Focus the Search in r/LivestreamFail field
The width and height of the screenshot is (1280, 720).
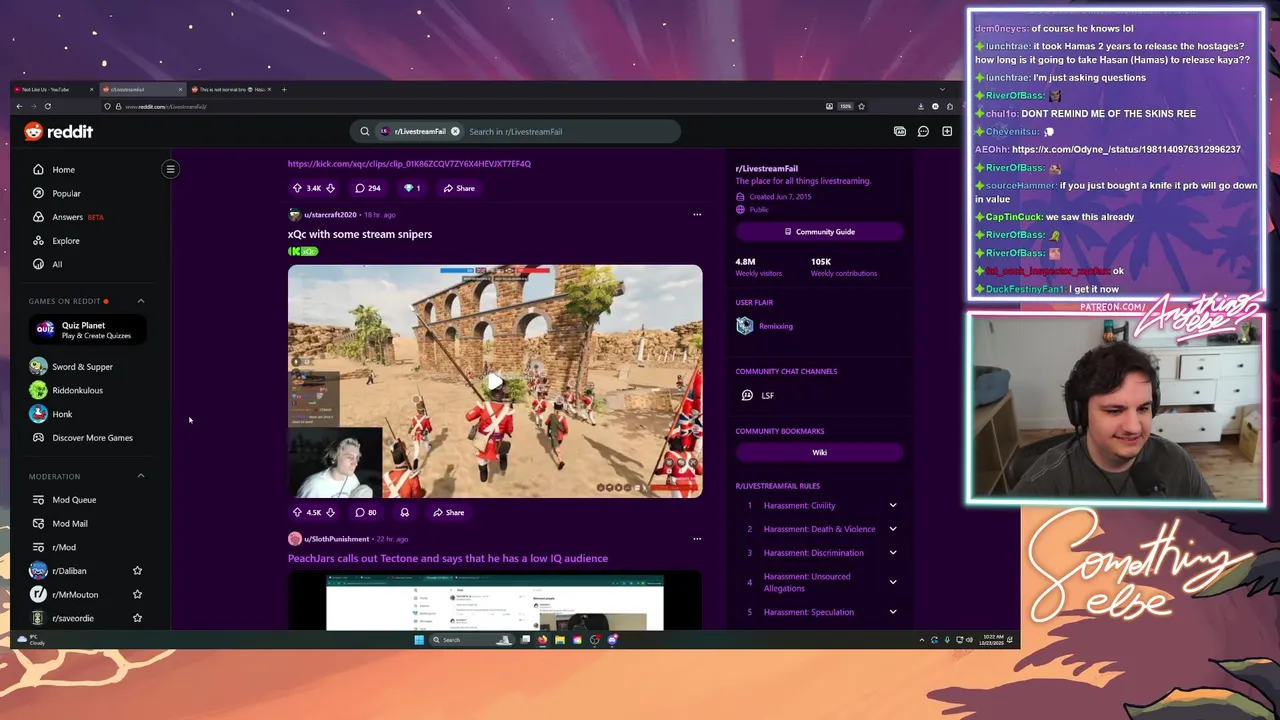[570, 131]
